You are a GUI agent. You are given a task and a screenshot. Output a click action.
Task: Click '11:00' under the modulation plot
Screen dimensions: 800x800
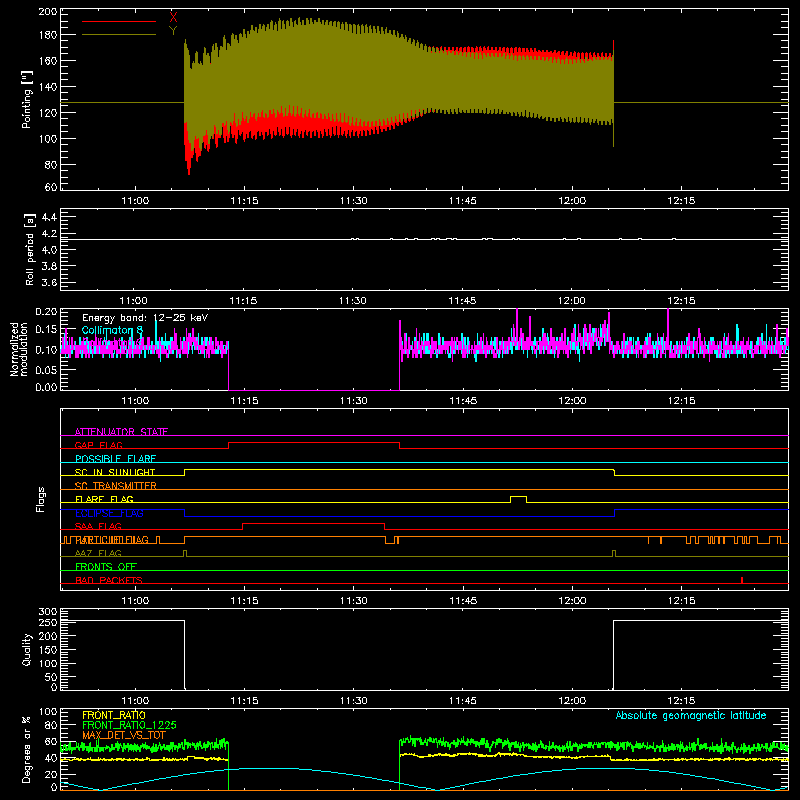[x=135, y=401]
